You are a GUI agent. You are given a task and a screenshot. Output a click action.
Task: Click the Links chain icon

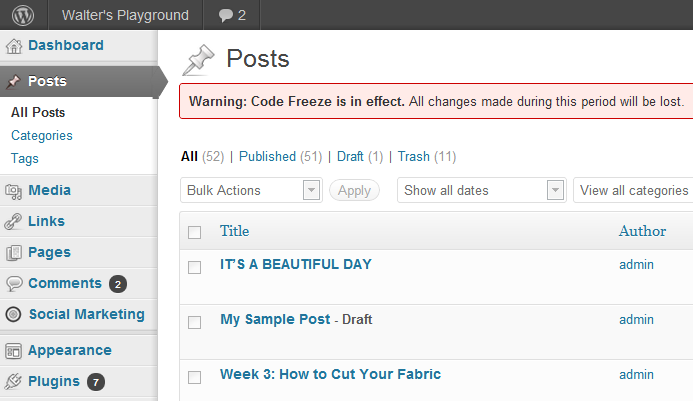(x=13, y=222)
